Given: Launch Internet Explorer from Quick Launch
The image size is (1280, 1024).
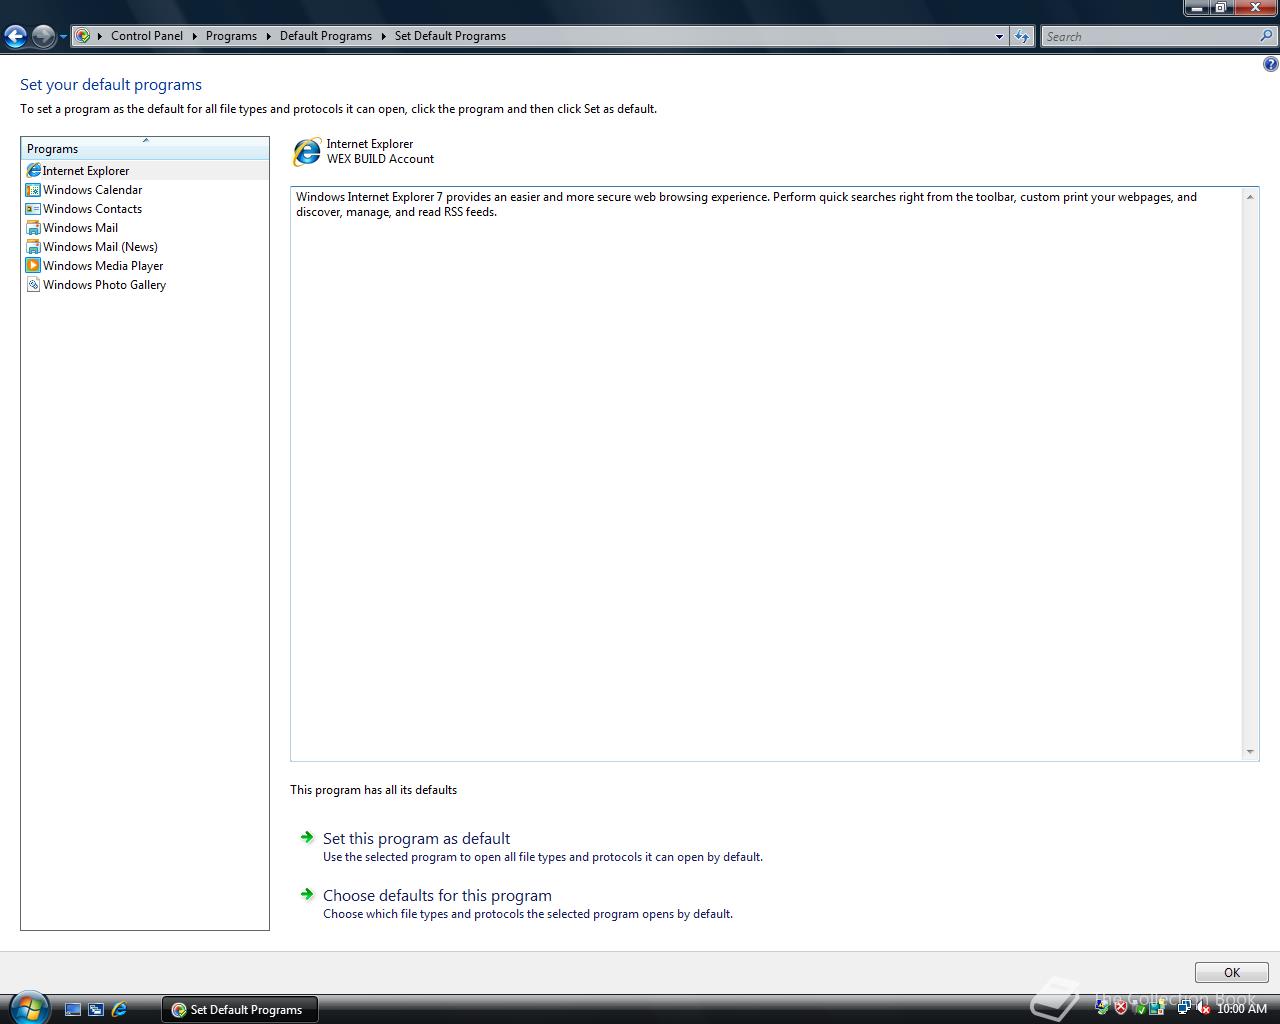Looking at the screenshot, I should point(120,1010).
